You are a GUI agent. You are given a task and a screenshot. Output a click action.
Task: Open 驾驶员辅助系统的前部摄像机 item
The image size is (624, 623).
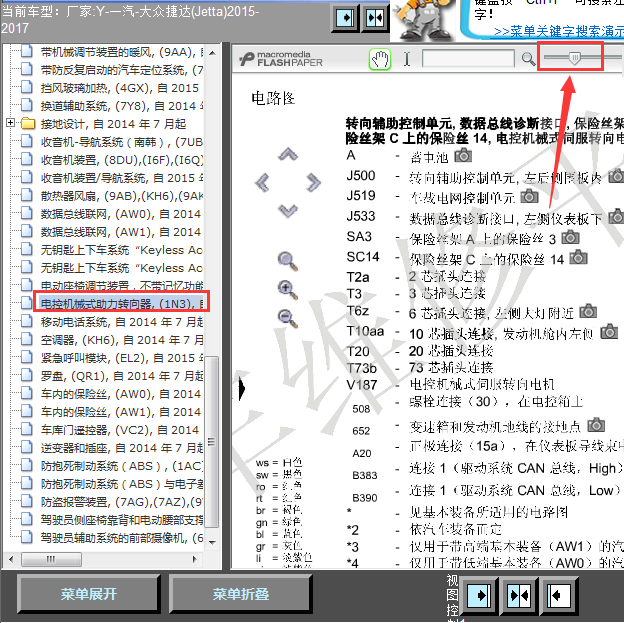[x=122, y=538]
